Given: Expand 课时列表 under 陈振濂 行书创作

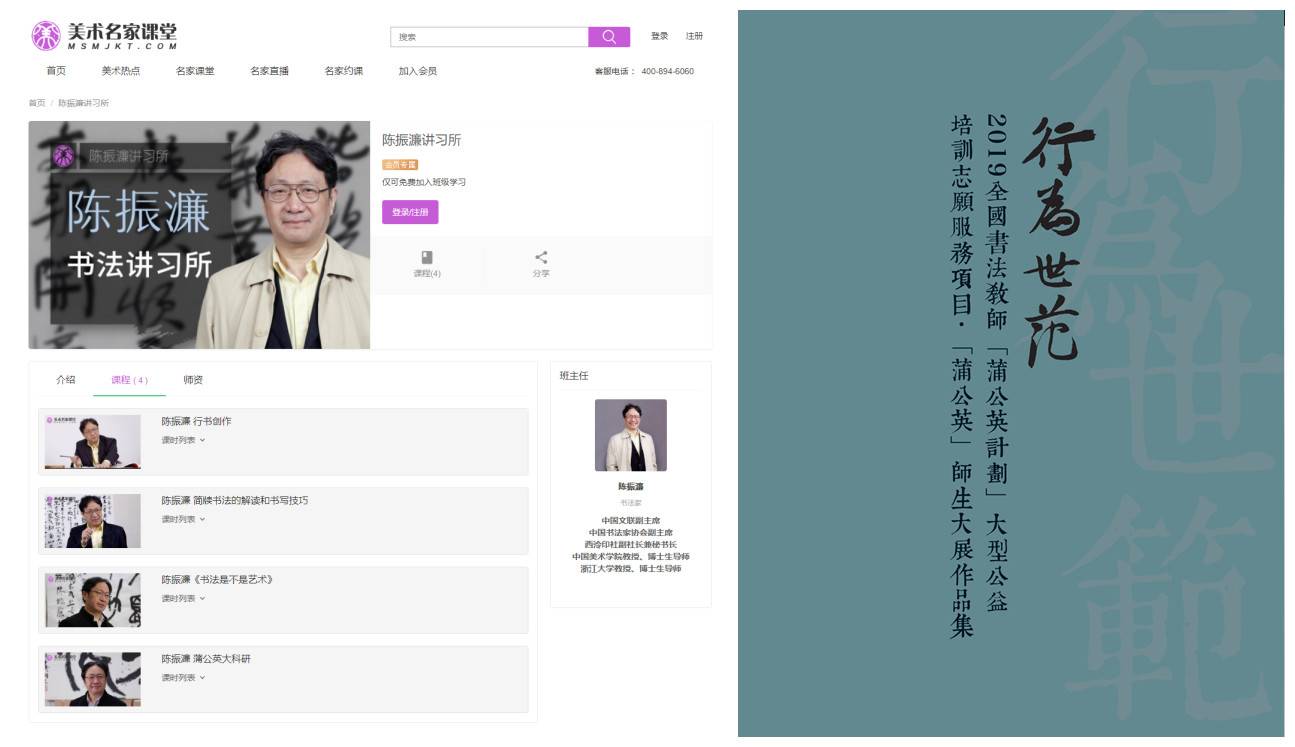Looking at the screenshot, I should click(183, 440).
